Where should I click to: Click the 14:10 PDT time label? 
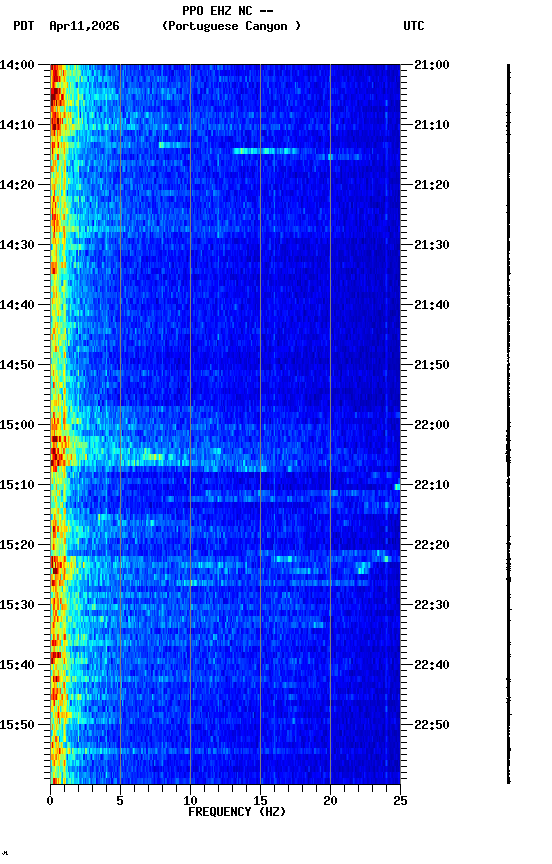pyautogui.click(x=17, y=125)
